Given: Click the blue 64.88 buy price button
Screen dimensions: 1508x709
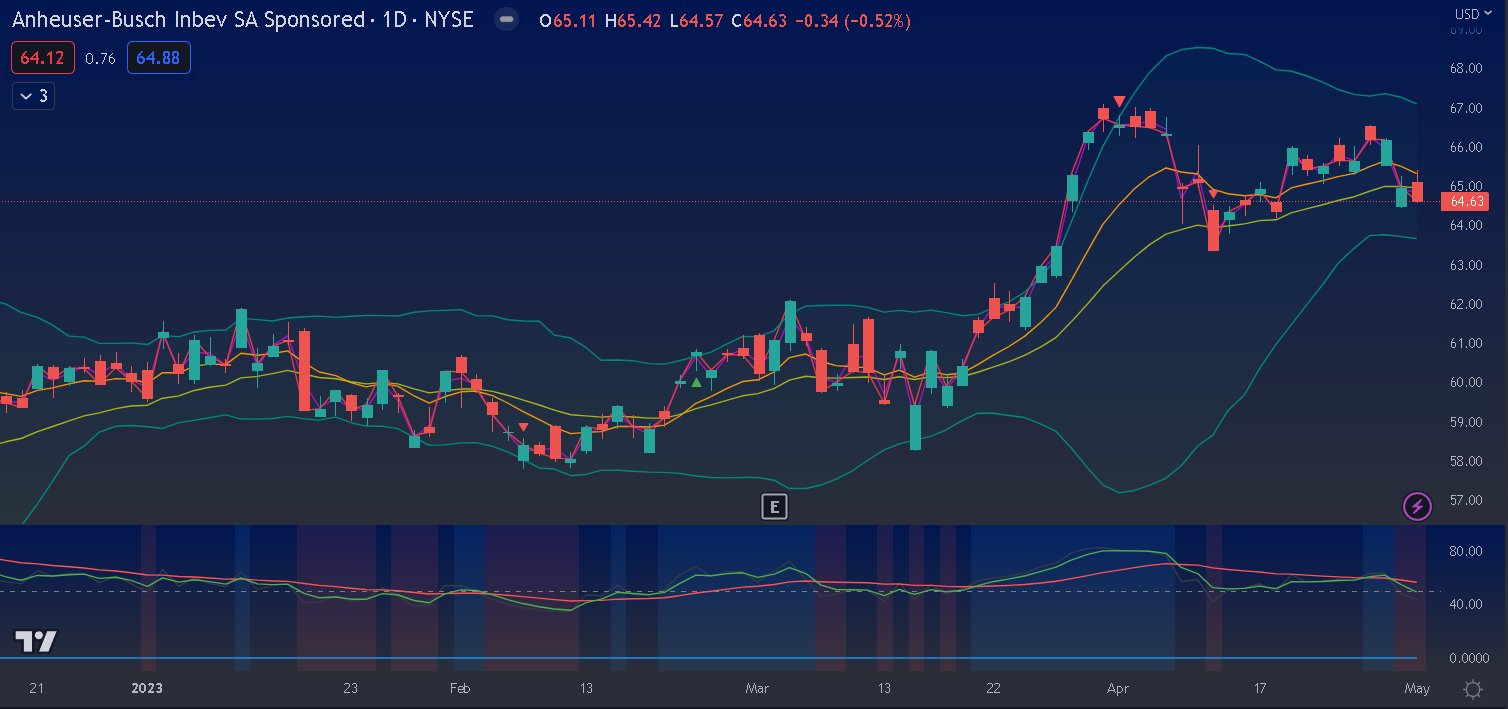Looking at the screenshot, I should tap(158, 58).
